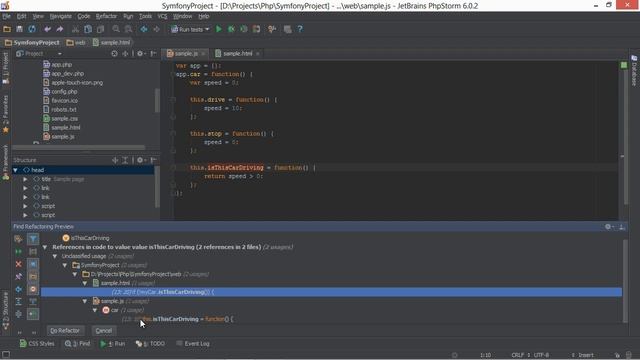
Task: Collapse the SymfonyProject usages node
Action: point(65,265)
